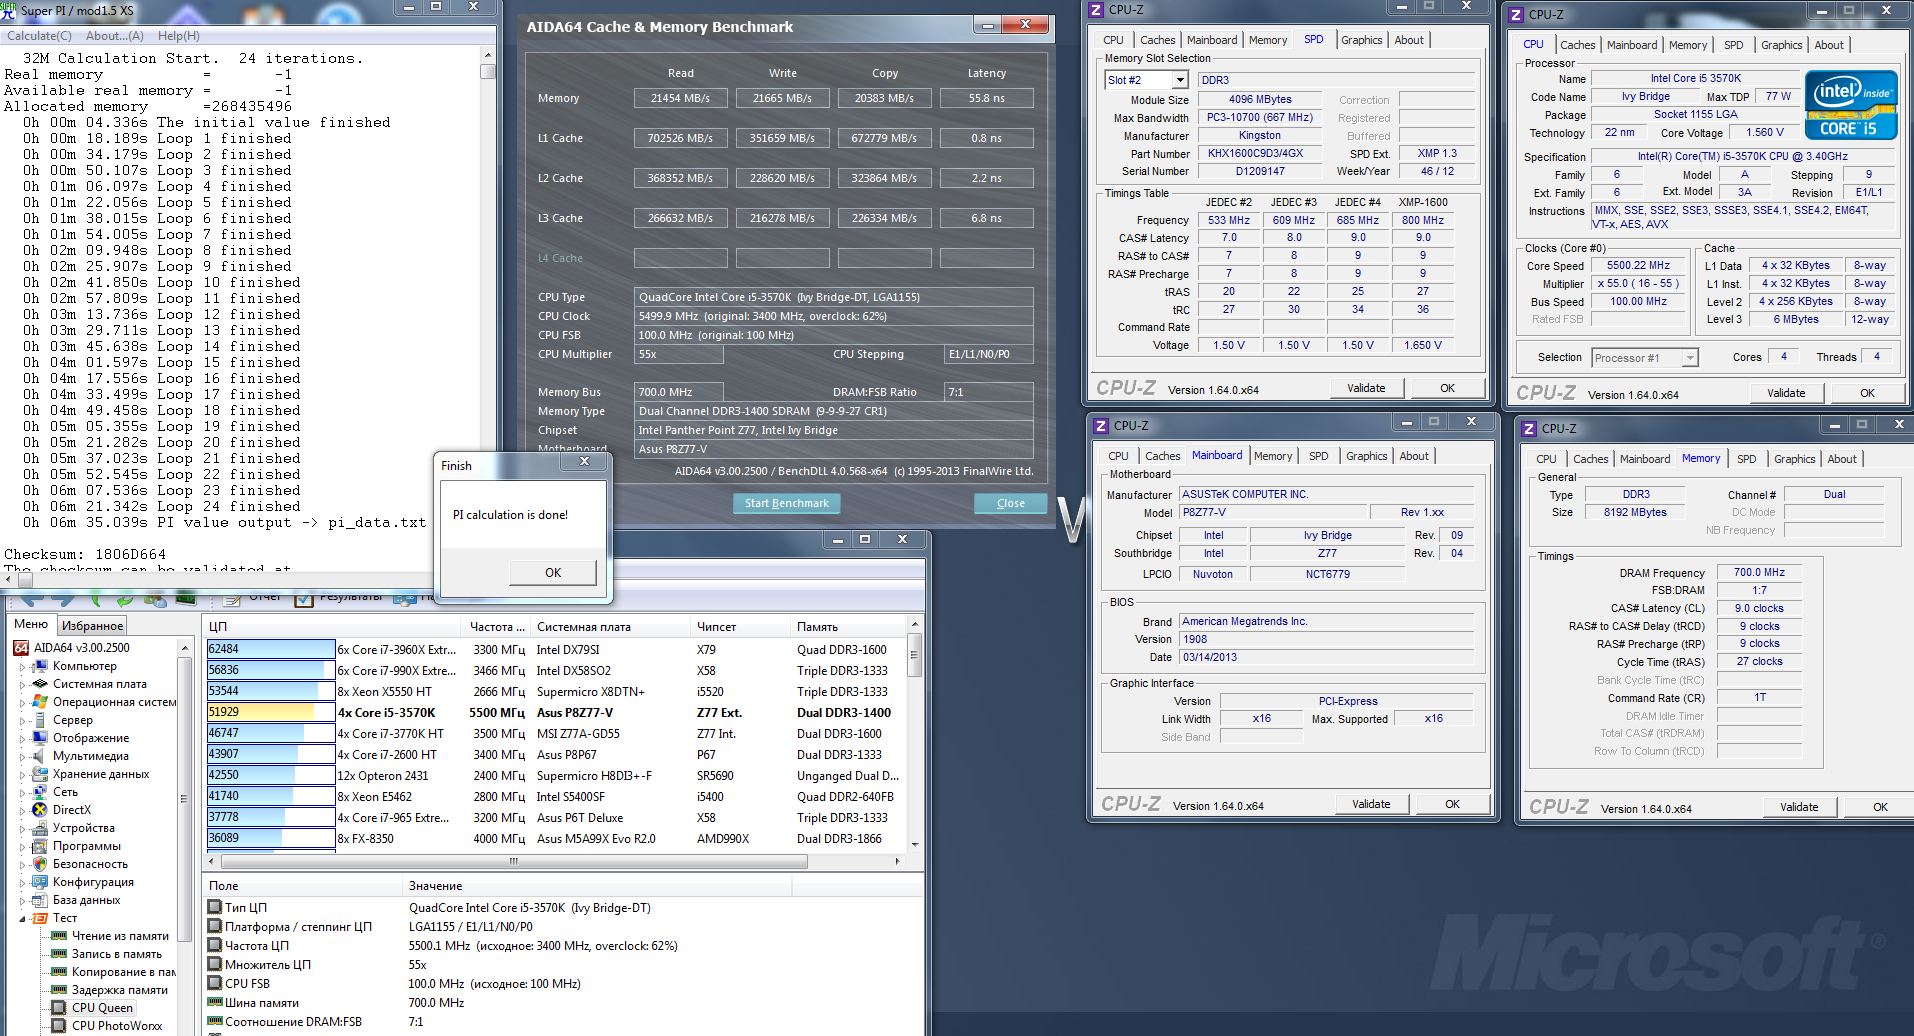Click the Конфигурация icon
Viewport: 1914px width, 1036px height.
[40, 882]
